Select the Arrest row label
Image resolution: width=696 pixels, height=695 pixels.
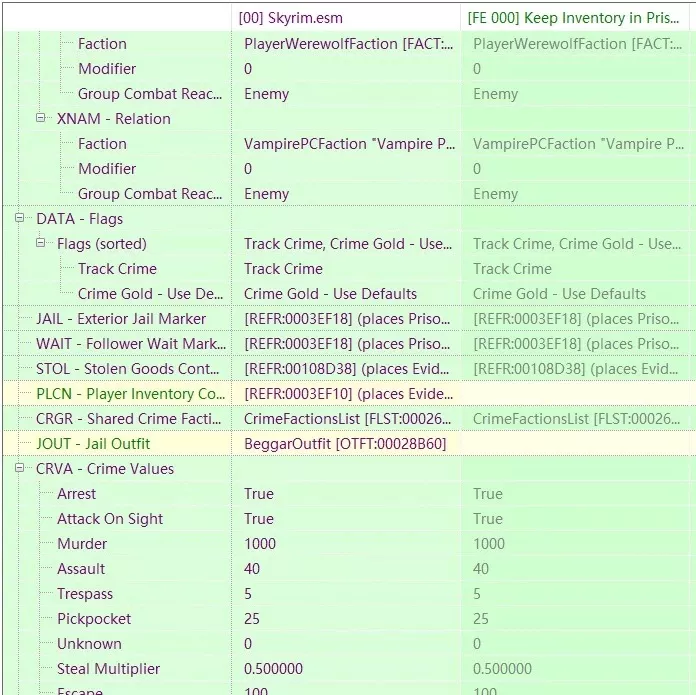point(76,494)
